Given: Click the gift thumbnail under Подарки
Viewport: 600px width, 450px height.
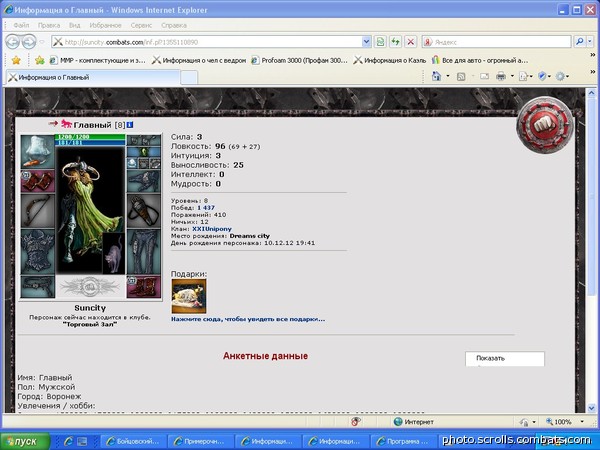Looking at the screenshot, I should coord(189,296).
